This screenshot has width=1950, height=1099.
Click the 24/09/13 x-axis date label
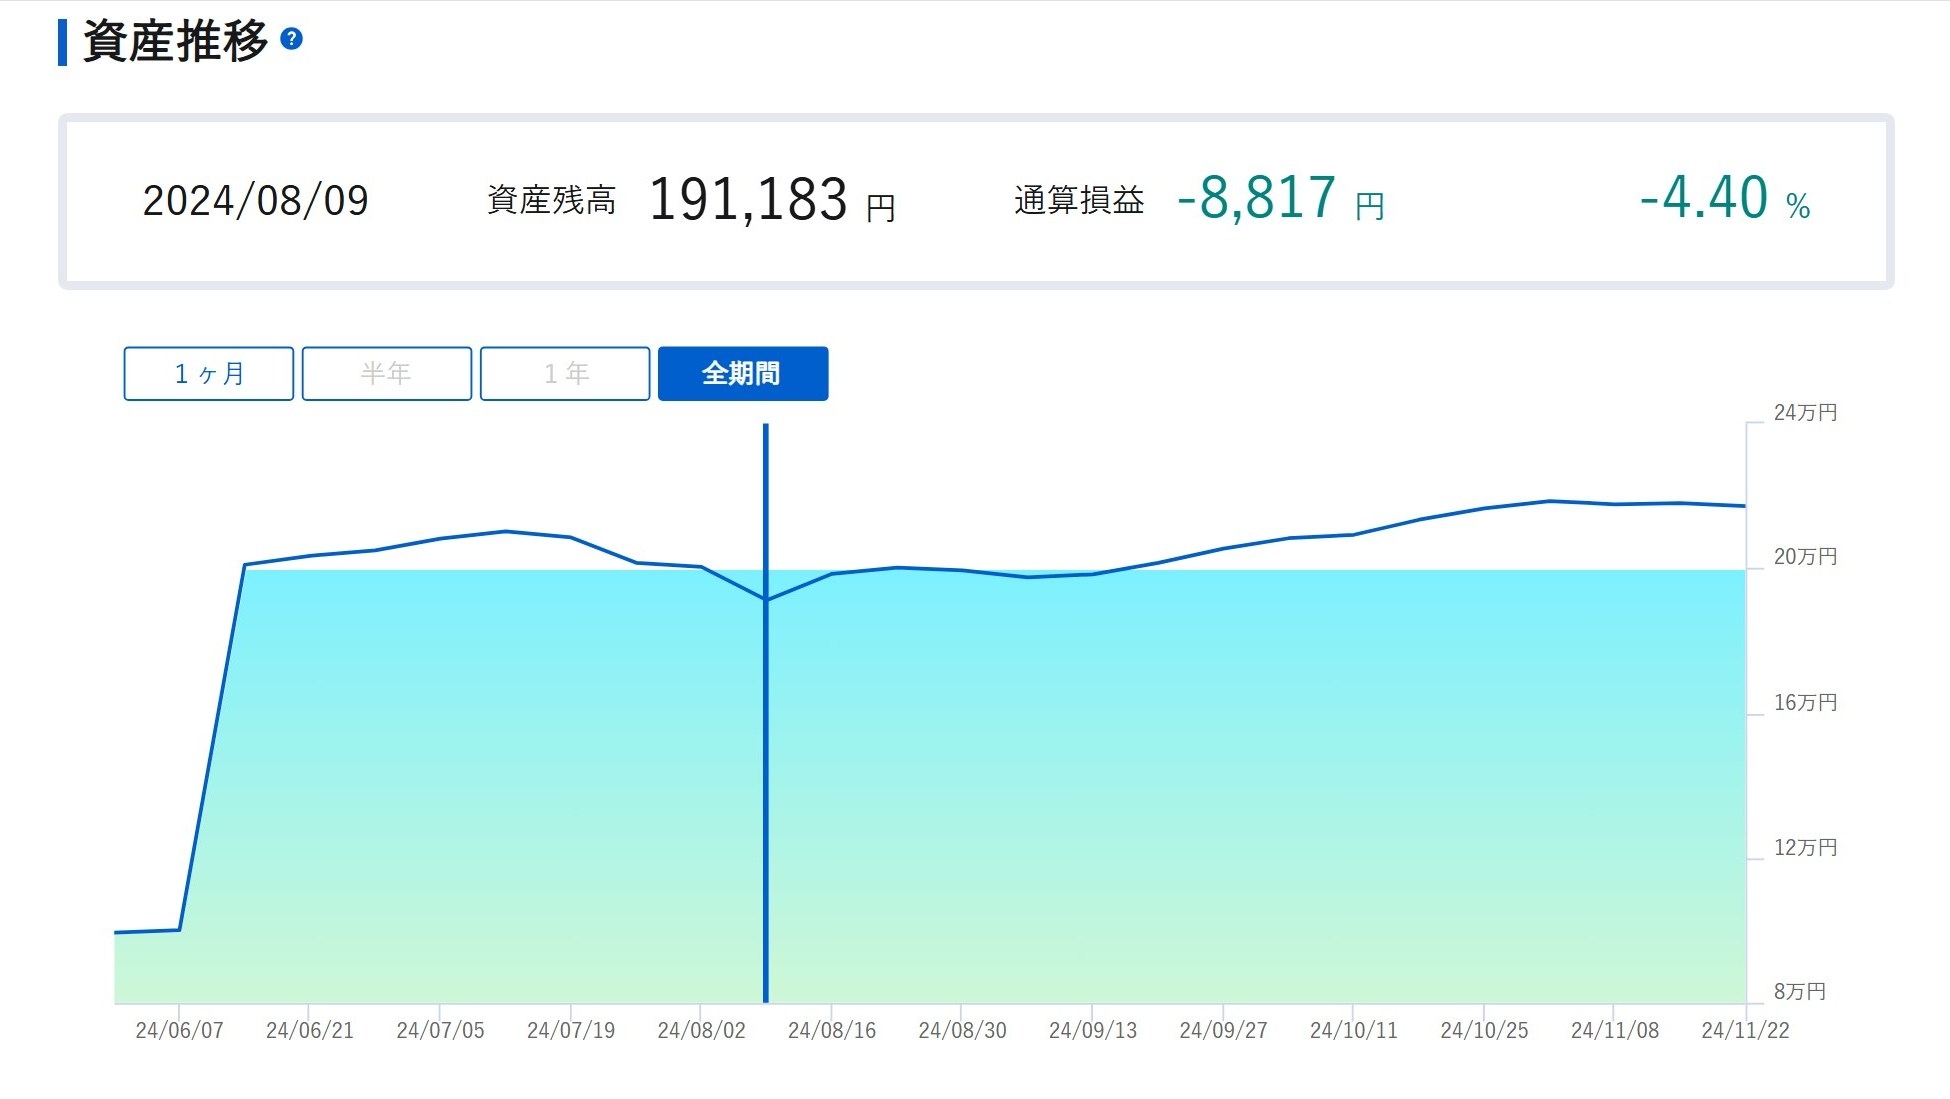click(1092, 1030)
